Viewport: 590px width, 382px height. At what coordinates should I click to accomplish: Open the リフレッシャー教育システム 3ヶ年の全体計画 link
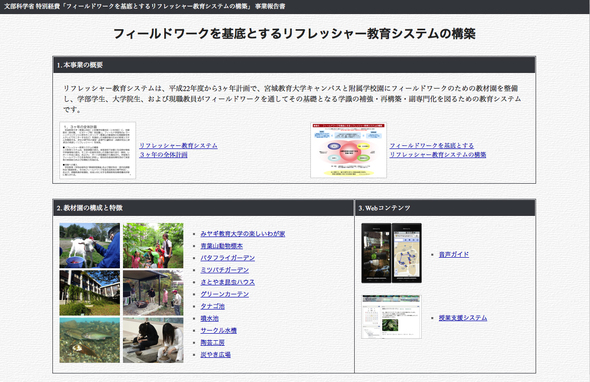point(178,150)
